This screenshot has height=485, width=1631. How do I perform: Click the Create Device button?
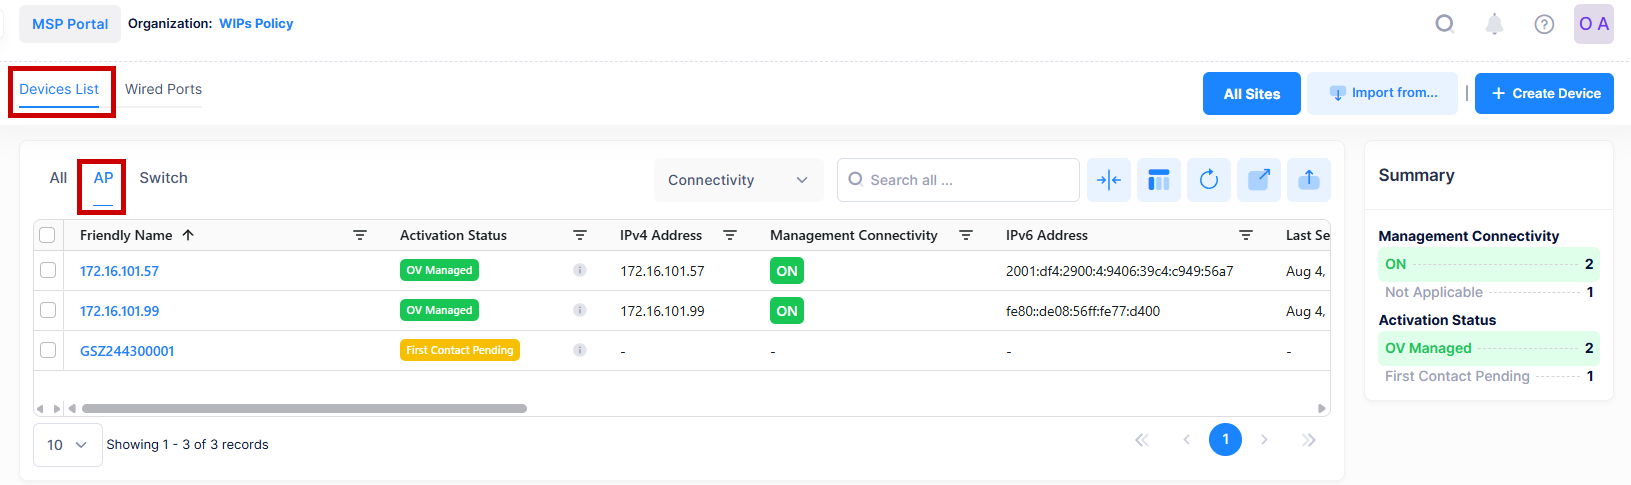(1543, 93)
